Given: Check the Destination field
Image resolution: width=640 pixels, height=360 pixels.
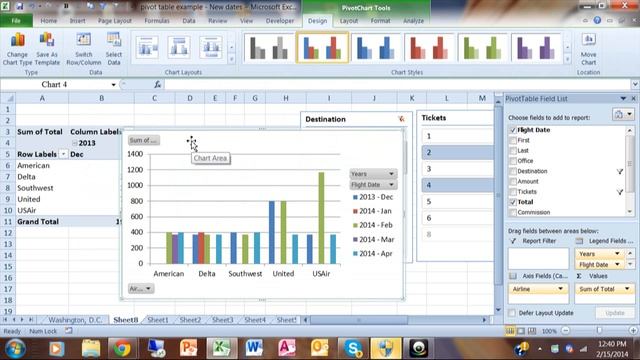Looking at the screenshot, I should click(513, 171).
